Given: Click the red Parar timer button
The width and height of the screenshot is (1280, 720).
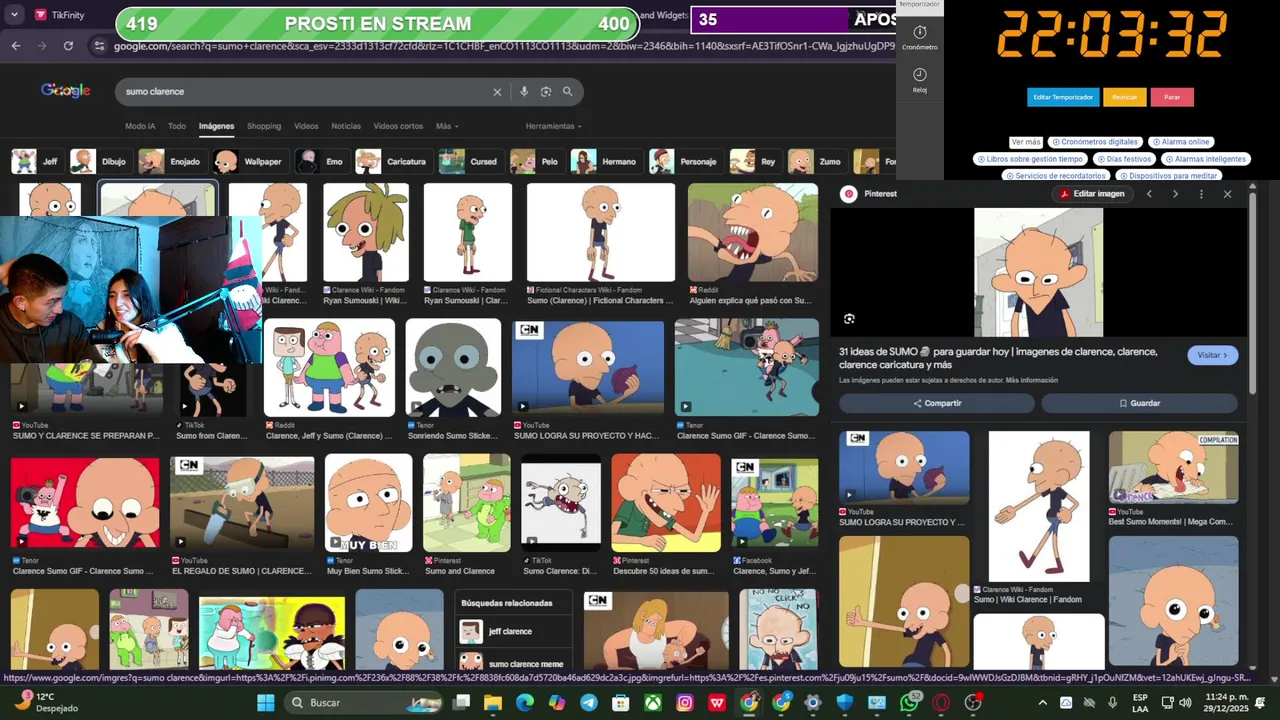Looking at the screenshot, I should pos(1172,97).
